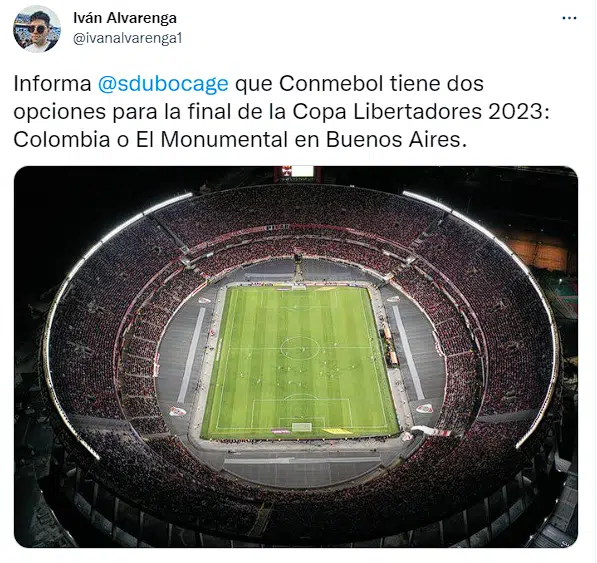
Task: Click the center circle of the pitch
Action: tap(300, 347)
